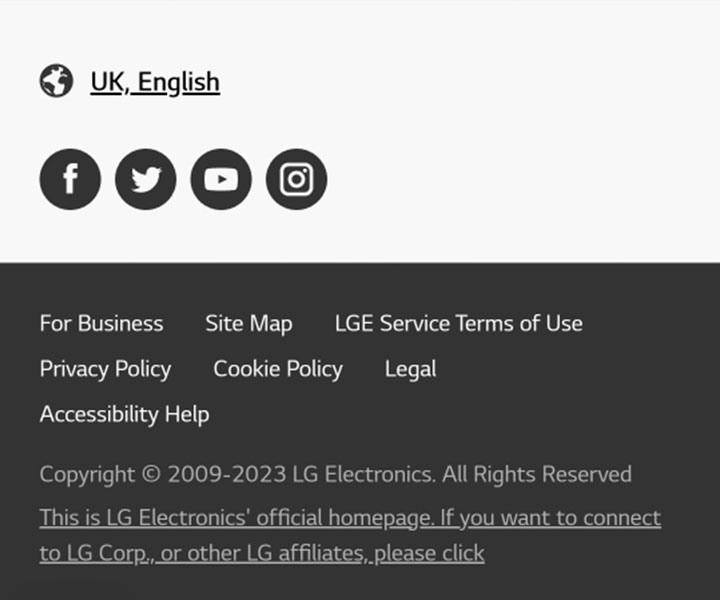Click the globe region icon
720x600 pixels.
pos(56,81)
